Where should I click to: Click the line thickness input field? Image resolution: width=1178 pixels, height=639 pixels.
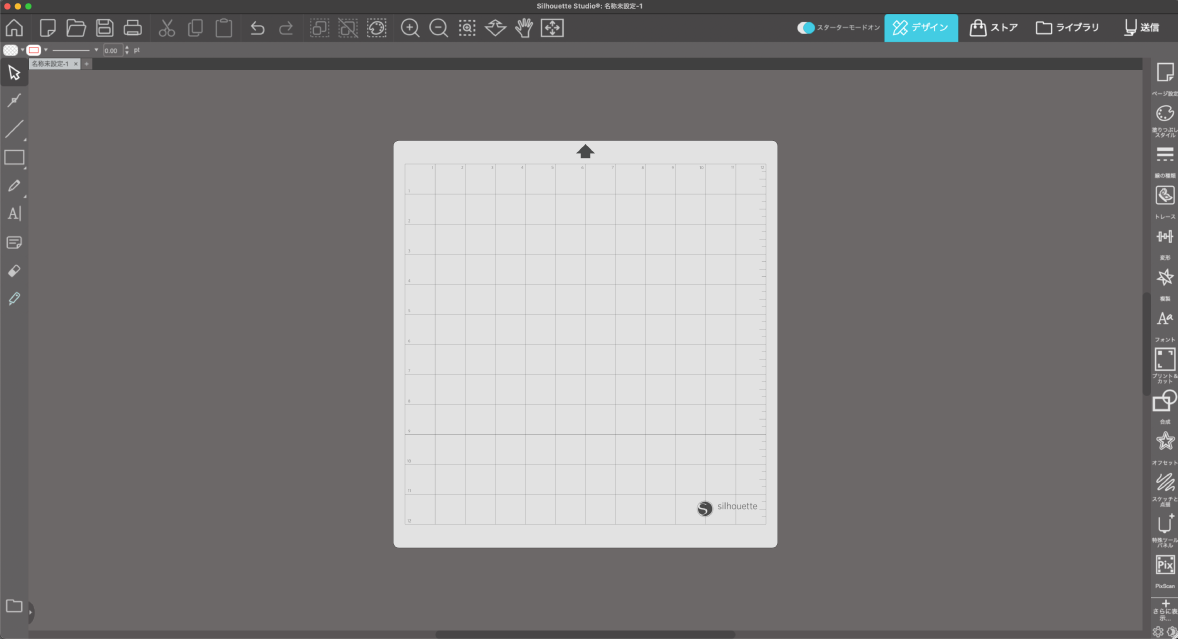pyautogui.click(x=112, y=50)
